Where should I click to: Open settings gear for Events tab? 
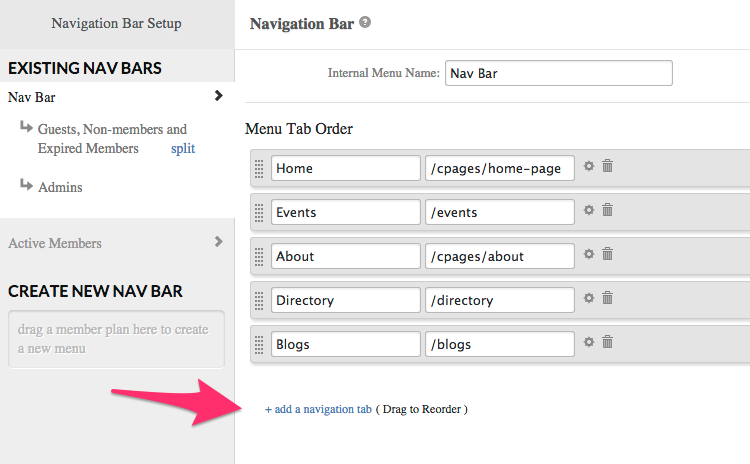point(589,210)
